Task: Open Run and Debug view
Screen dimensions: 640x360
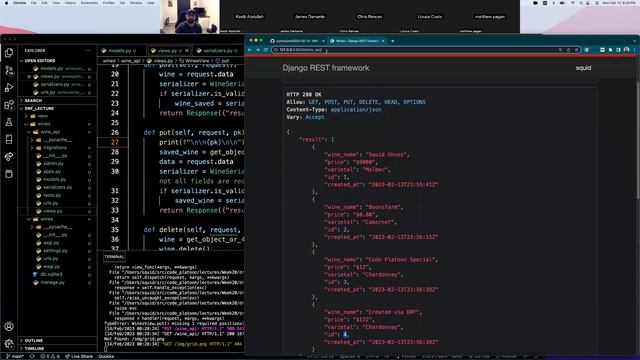Action: [9, 87]
